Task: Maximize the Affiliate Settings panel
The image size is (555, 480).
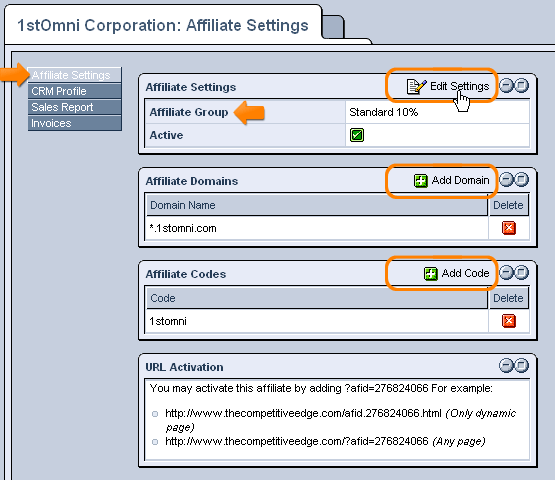Action: click(x=522, y=86)
